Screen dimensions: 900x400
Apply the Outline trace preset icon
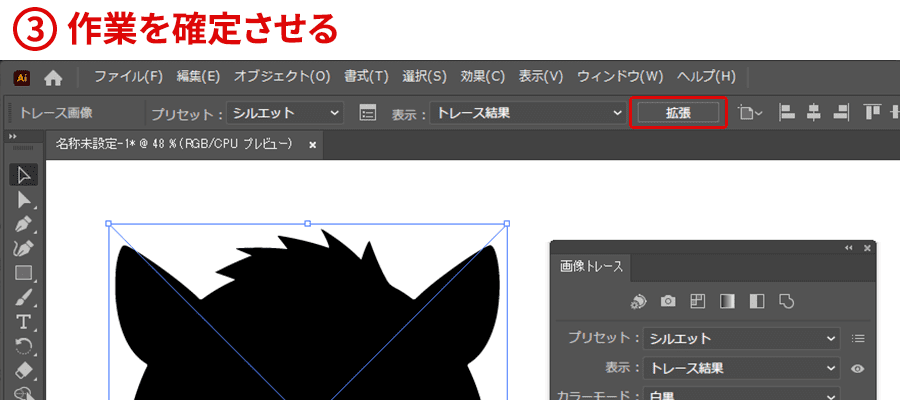pos(787,301)
